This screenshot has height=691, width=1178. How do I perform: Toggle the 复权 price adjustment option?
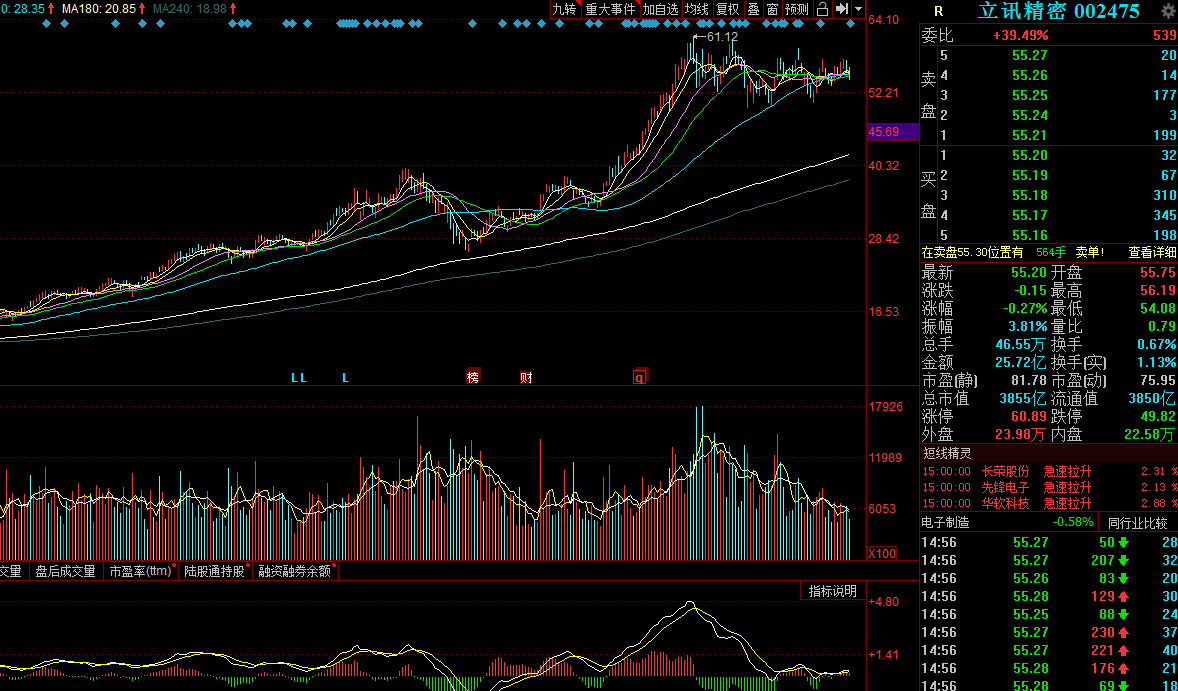coord(727,9)
